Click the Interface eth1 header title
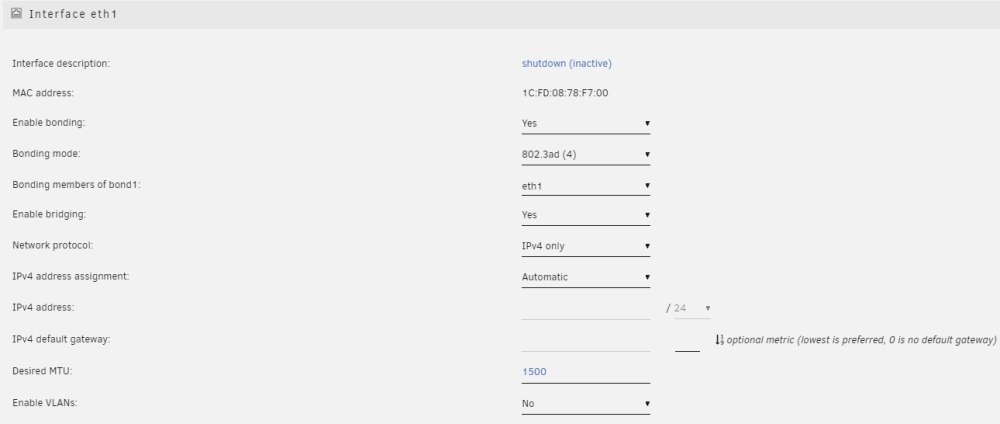Screen dimensions: 1000x424 (x=73, y=13)
